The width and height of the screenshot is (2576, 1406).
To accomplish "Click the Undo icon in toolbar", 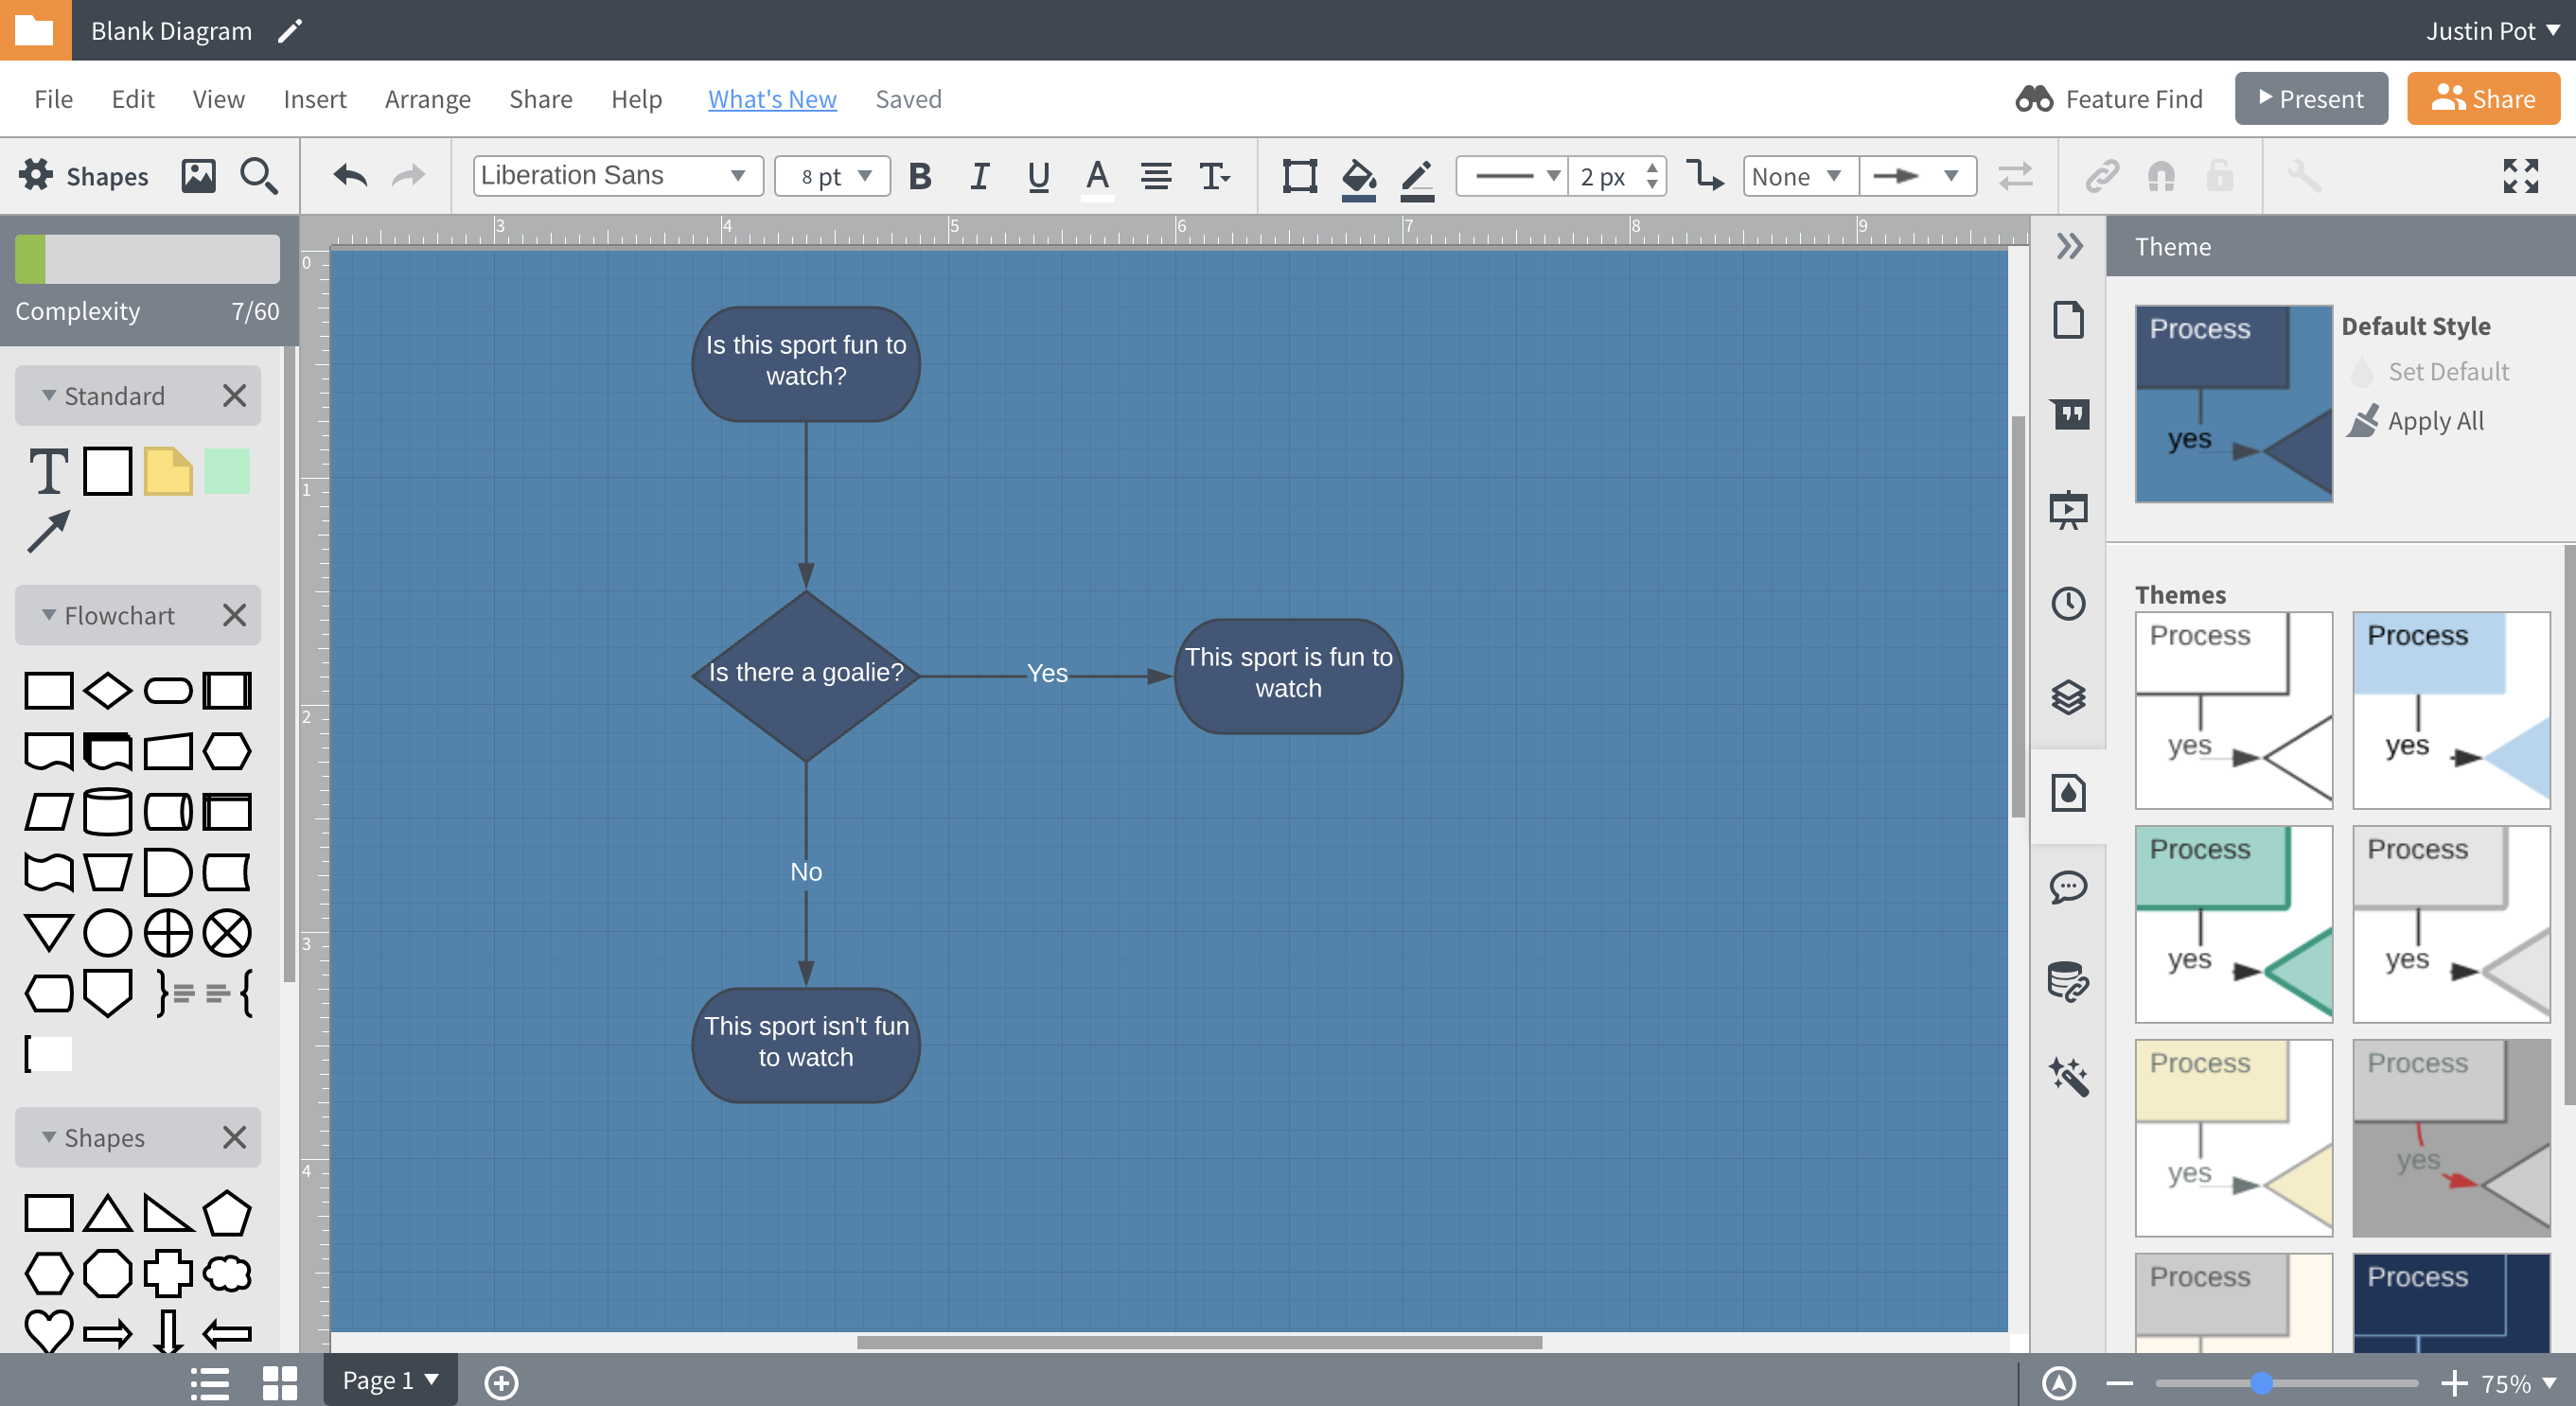I will tap(350, 177).
